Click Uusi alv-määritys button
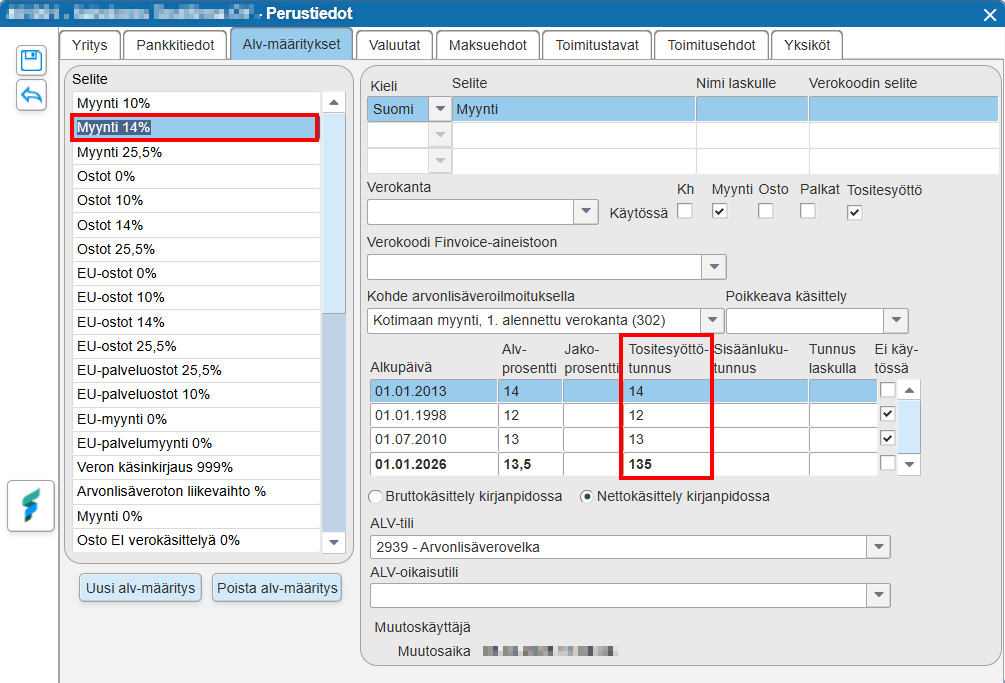This screenshot has height=683, width=1005. [140, 588]
